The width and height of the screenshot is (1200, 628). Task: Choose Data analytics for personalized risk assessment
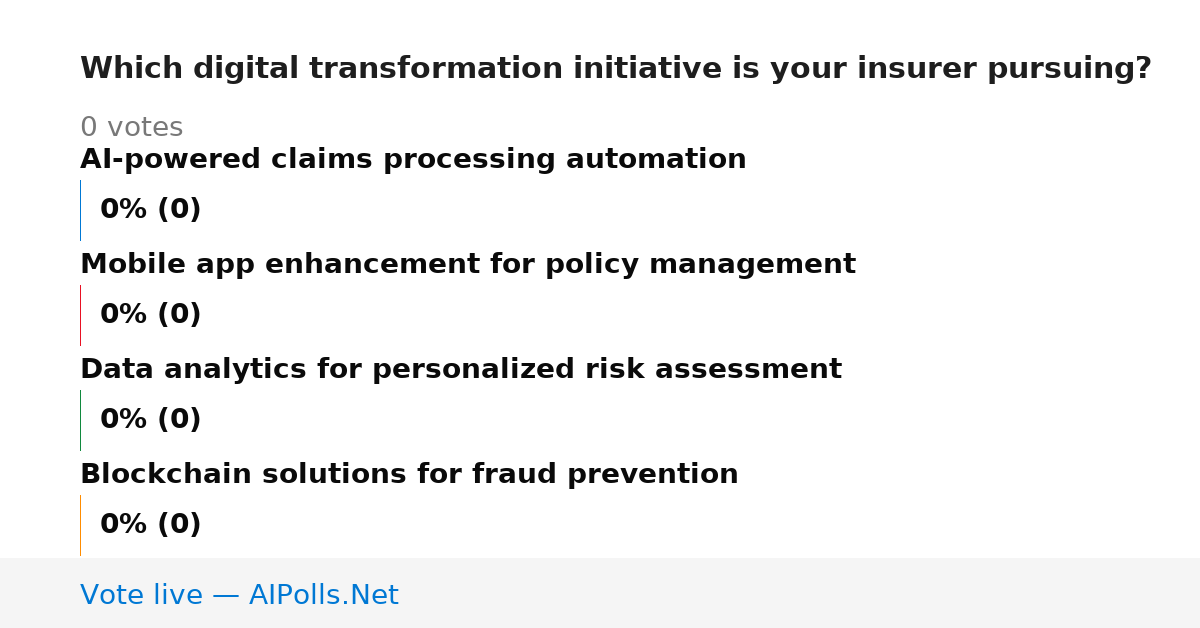tap(461, 370)
